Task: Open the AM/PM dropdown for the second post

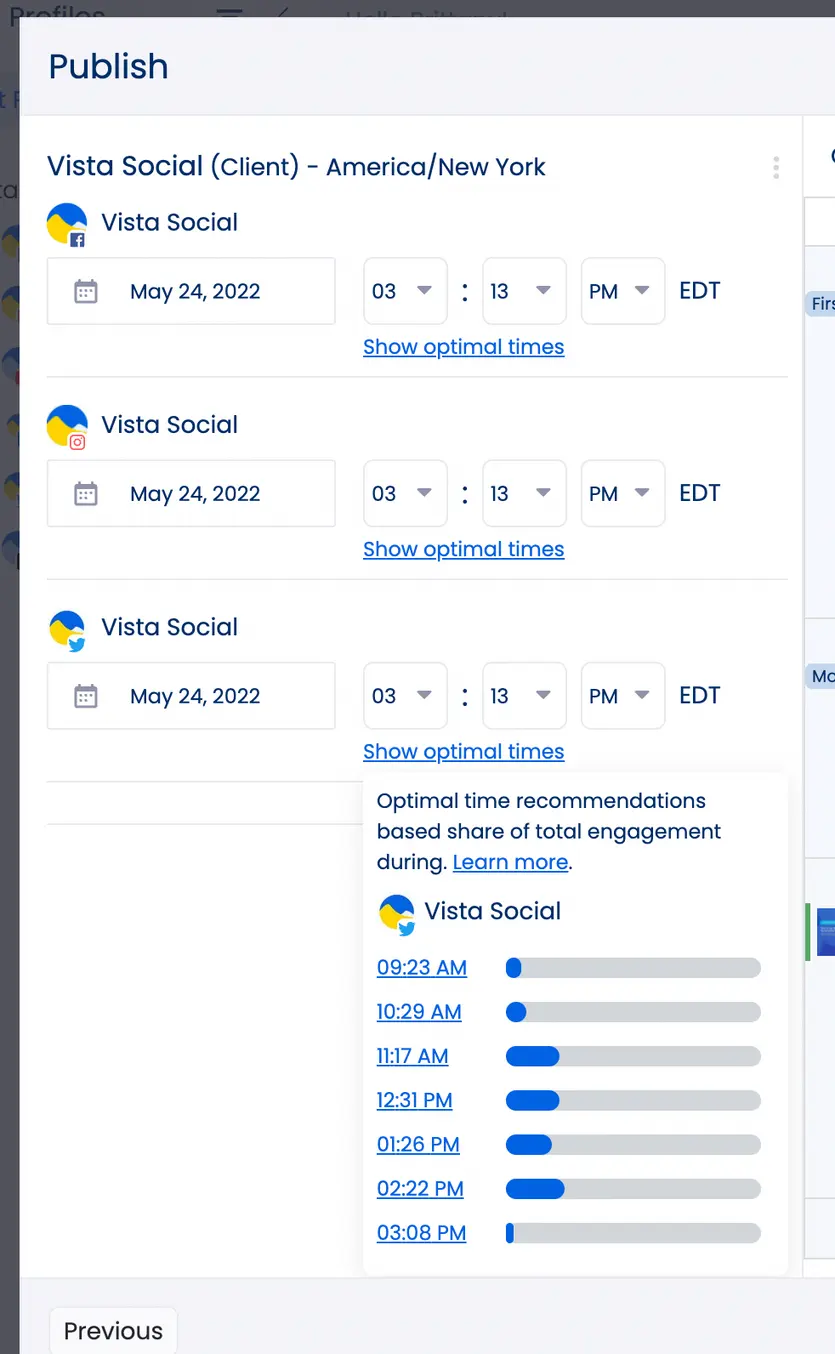Action: coord(622,493)
